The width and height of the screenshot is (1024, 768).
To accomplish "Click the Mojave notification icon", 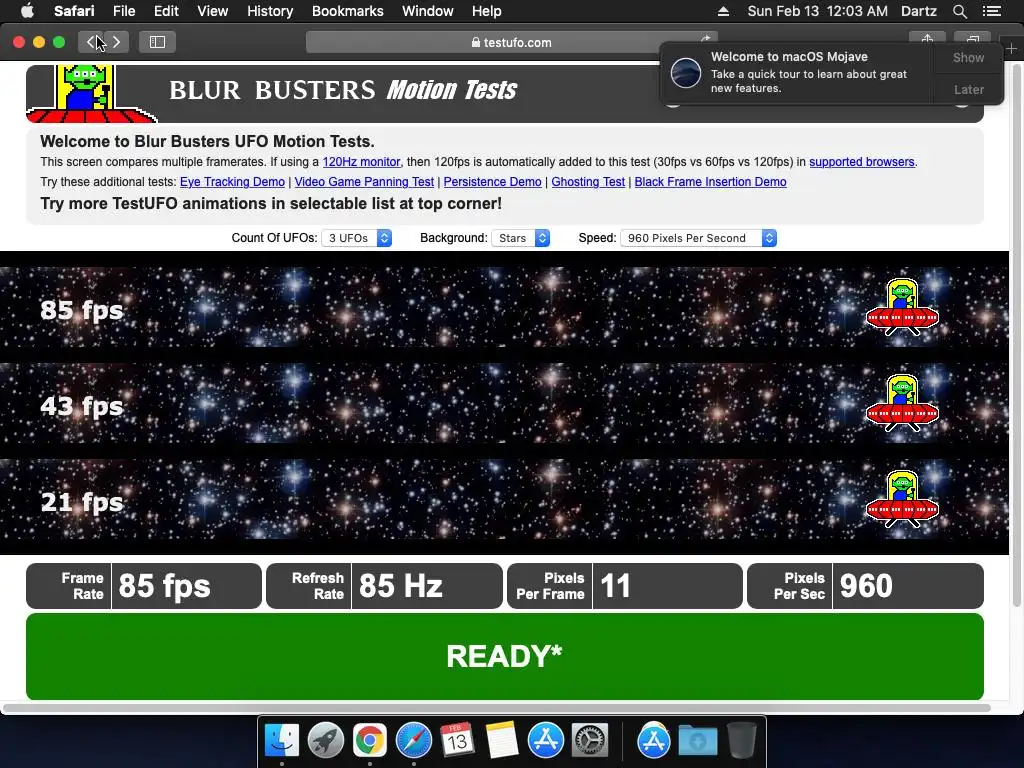I will pos(686,72).
